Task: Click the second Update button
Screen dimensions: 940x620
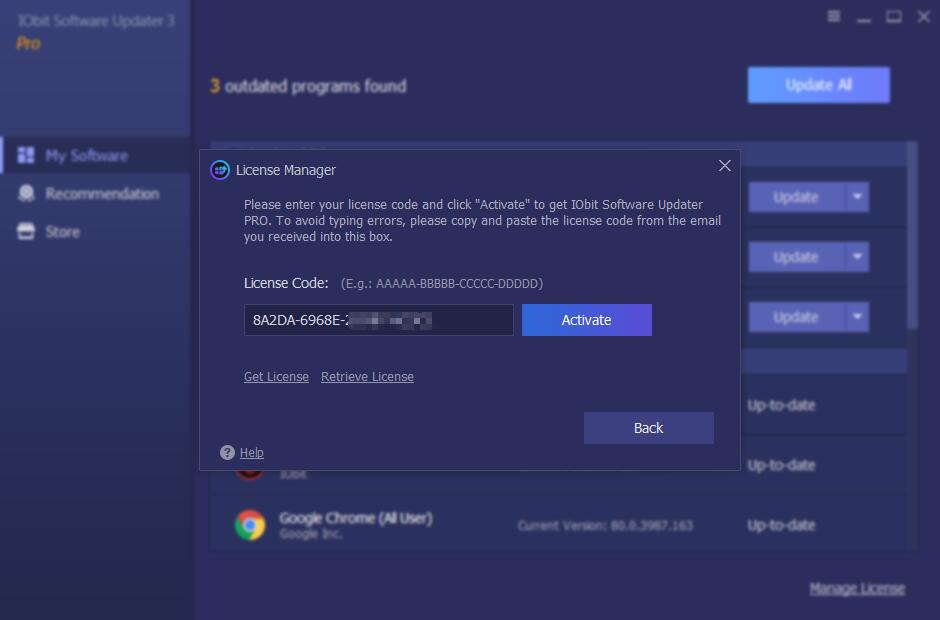Action: click(x=796, y=257)
